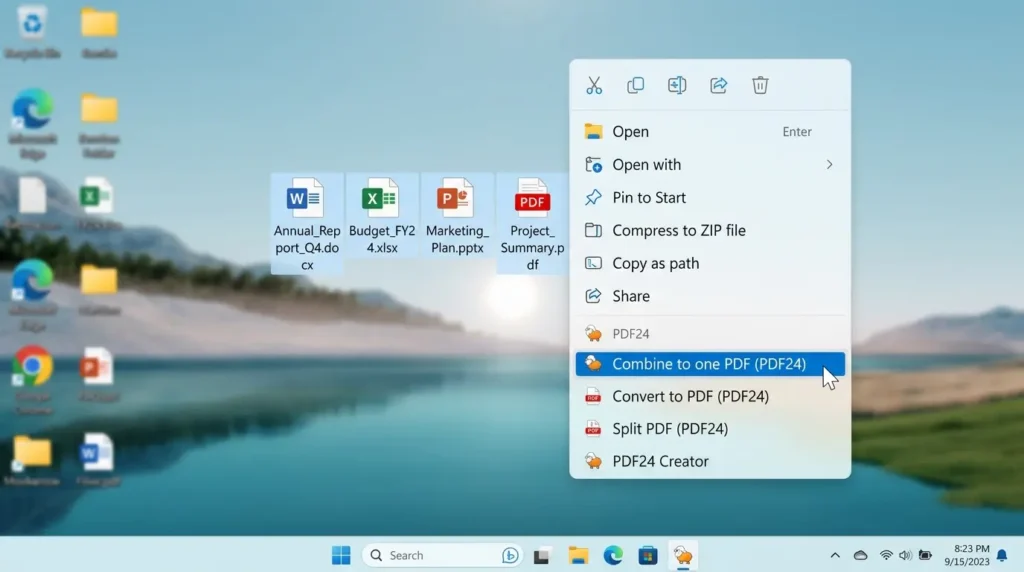Click the Wi-Fi network tray icon
1024x572 pixels.
pyautogui.click(x=886, y=556)
